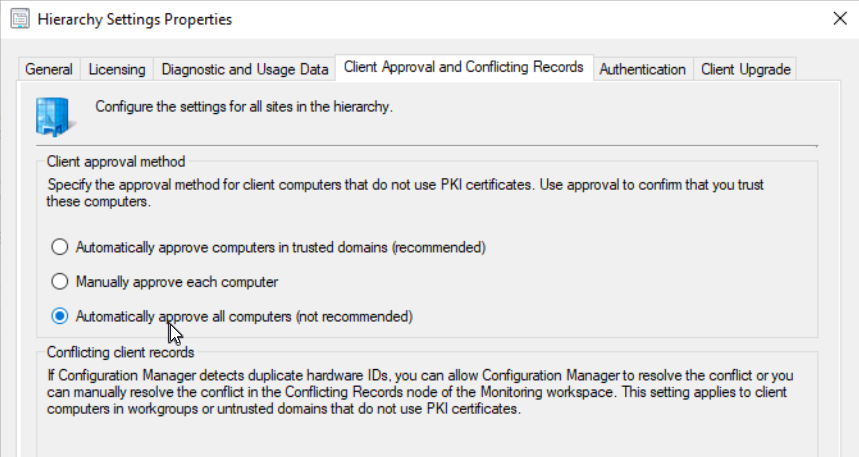Click the Conflicting client records group label

coord(120,352)
